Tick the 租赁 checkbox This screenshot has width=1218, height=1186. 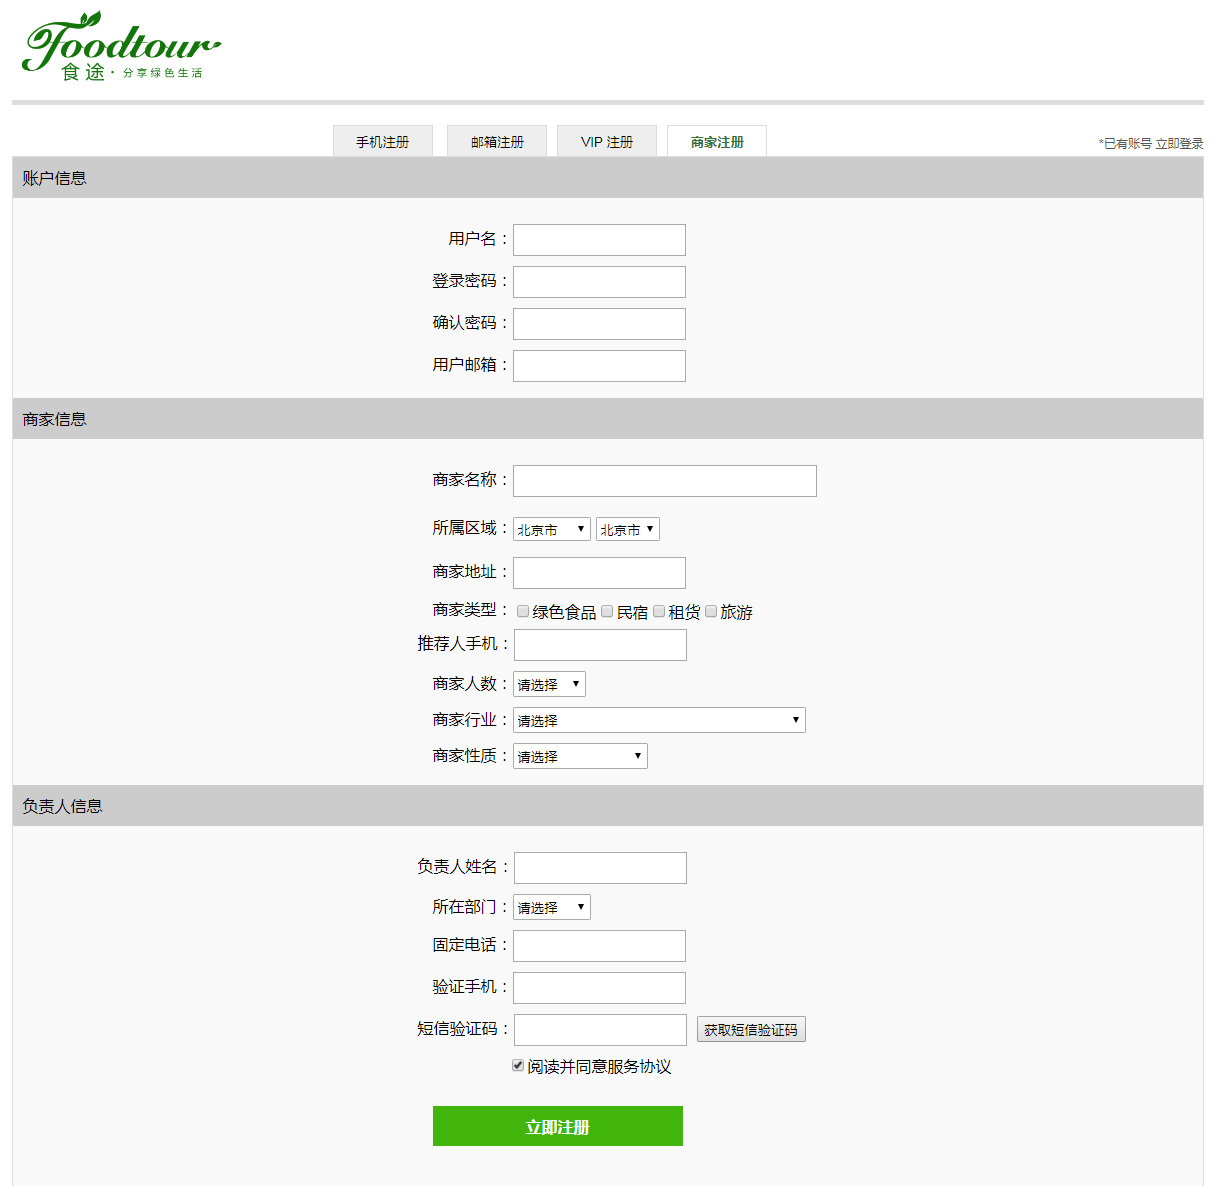[659, 611]
